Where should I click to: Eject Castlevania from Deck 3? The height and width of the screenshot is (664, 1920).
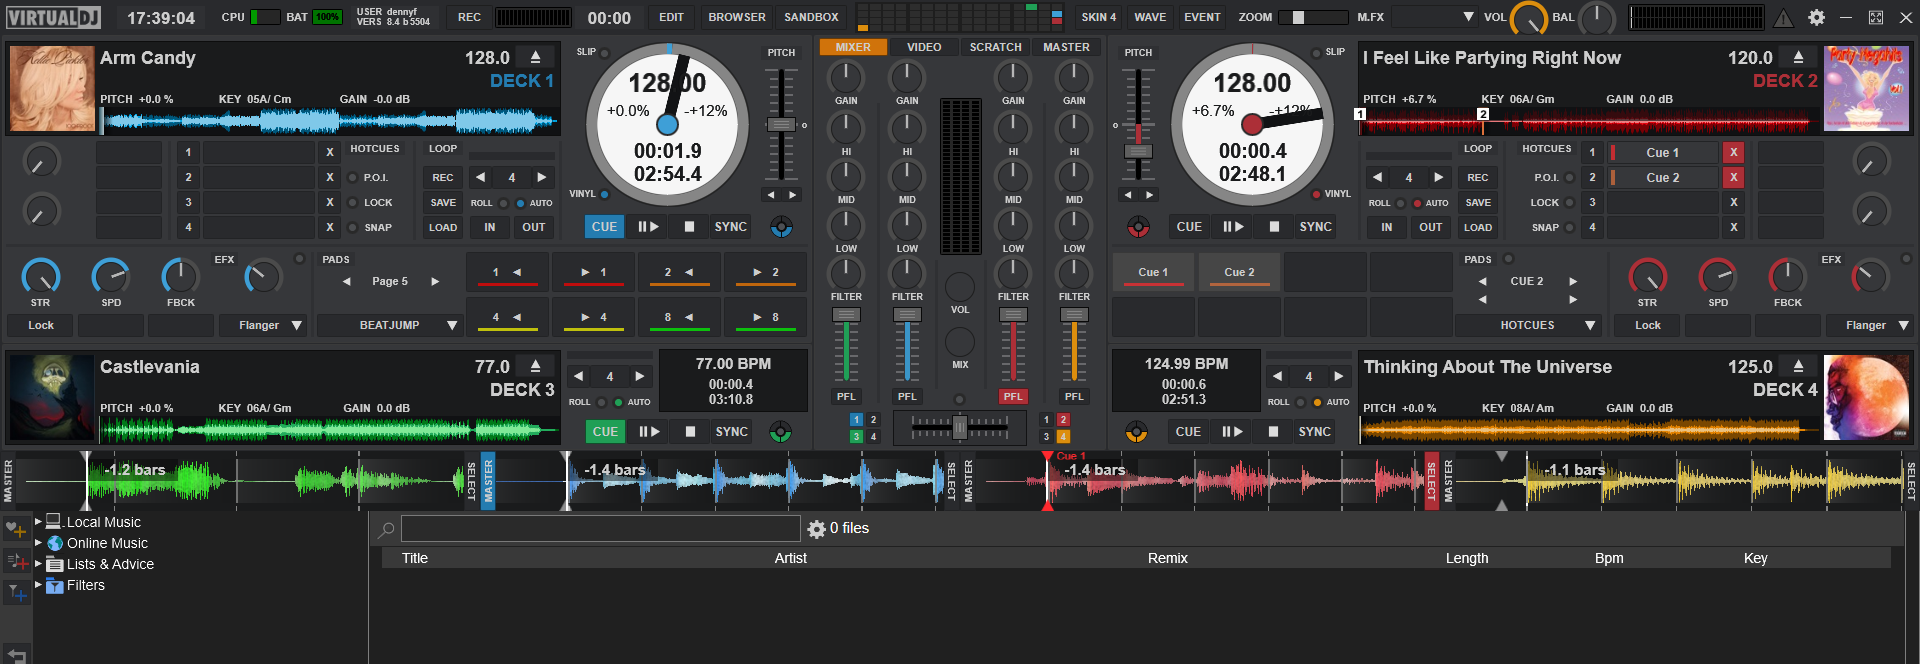click(x=536, y=367)
